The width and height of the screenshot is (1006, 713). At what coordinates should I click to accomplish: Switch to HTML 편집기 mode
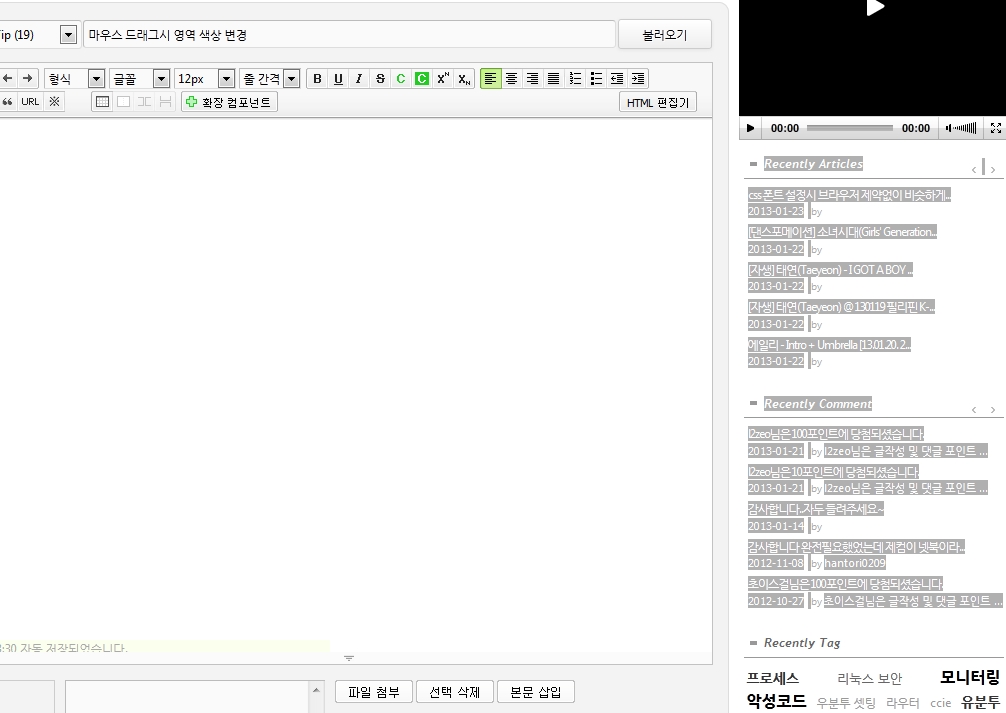657,102
